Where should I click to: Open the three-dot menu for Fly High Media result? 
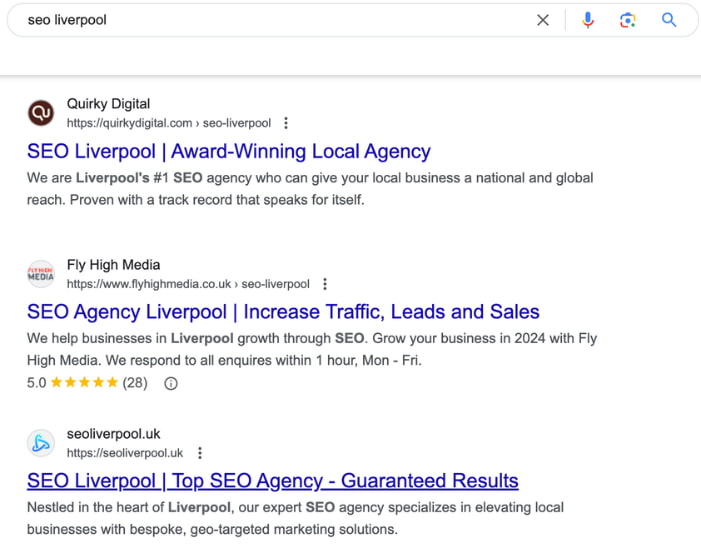(325, 284)
